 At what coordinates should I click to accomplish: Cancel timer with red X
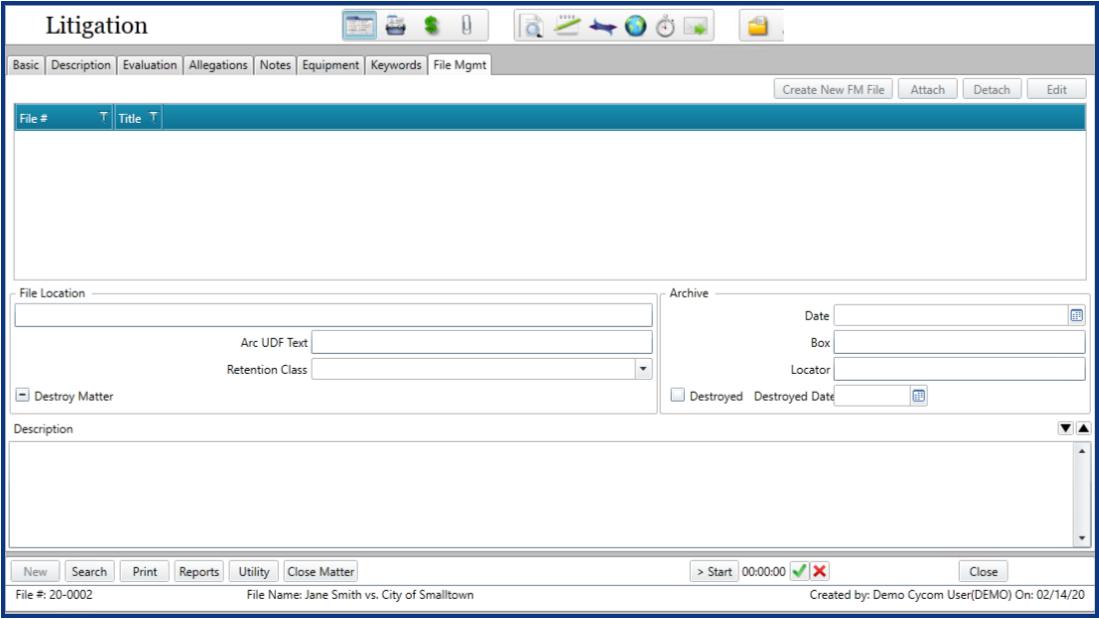pyautogui.click(x=819, y=571)
